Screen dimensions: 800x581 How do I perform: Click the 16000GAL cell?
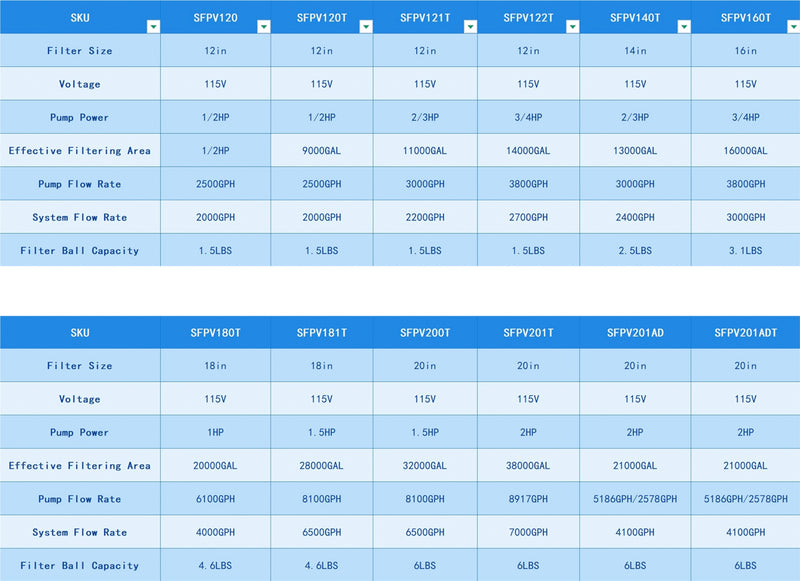[745, 151]
